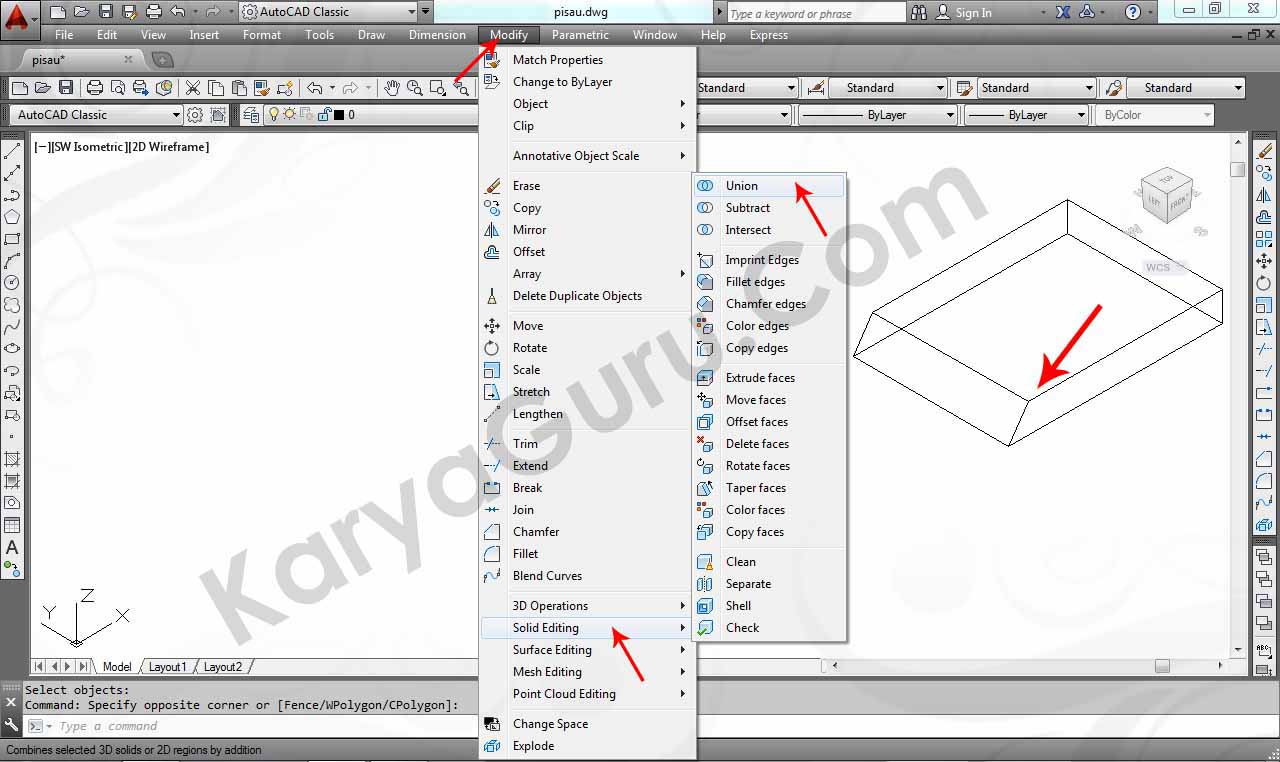1280x762 pixels.
Task: Click the binoculars search icon
Action: click(919, 12)
